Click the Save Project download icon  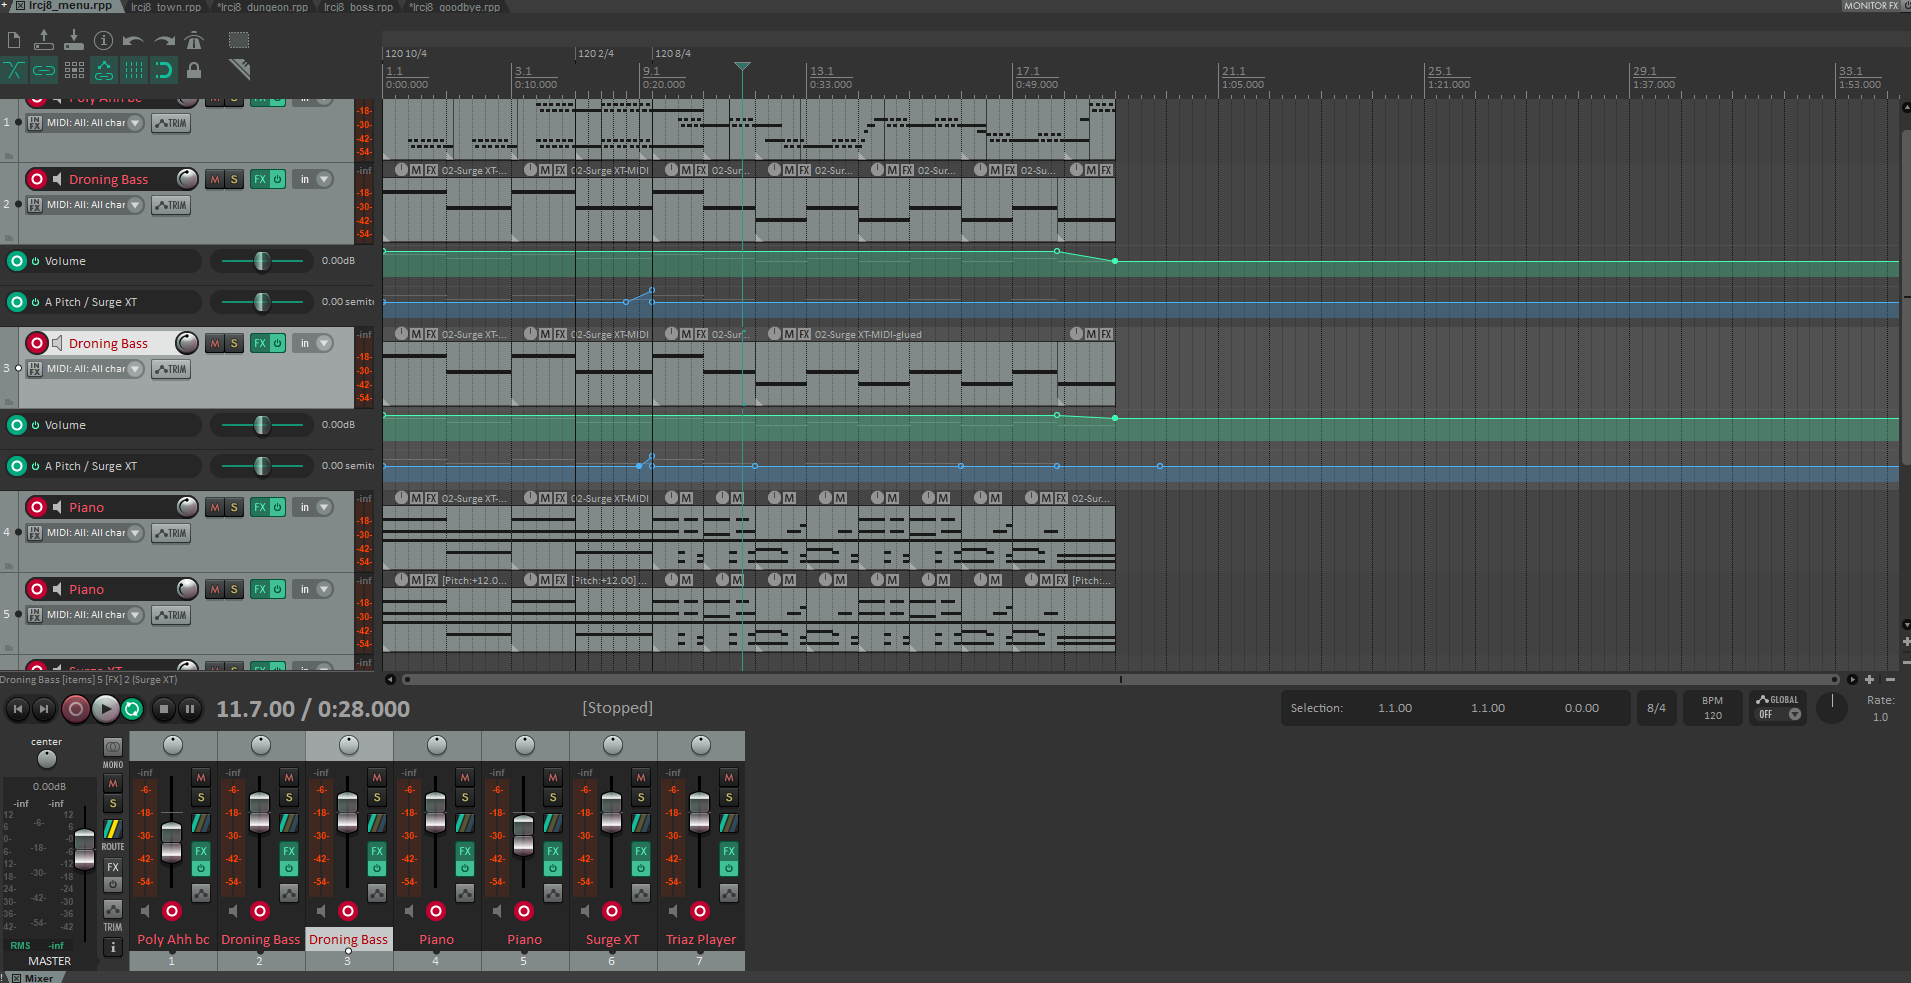[74, 41]
